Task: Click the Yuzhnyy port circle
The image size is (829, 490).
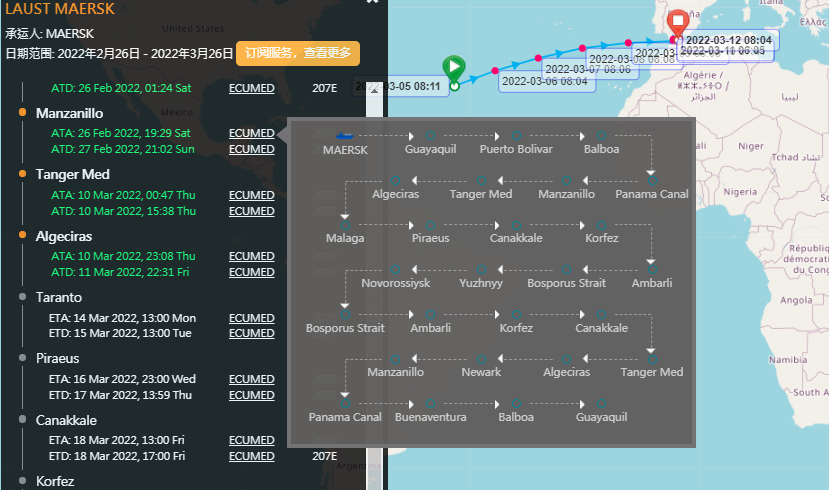Action: tap(481, 269)
